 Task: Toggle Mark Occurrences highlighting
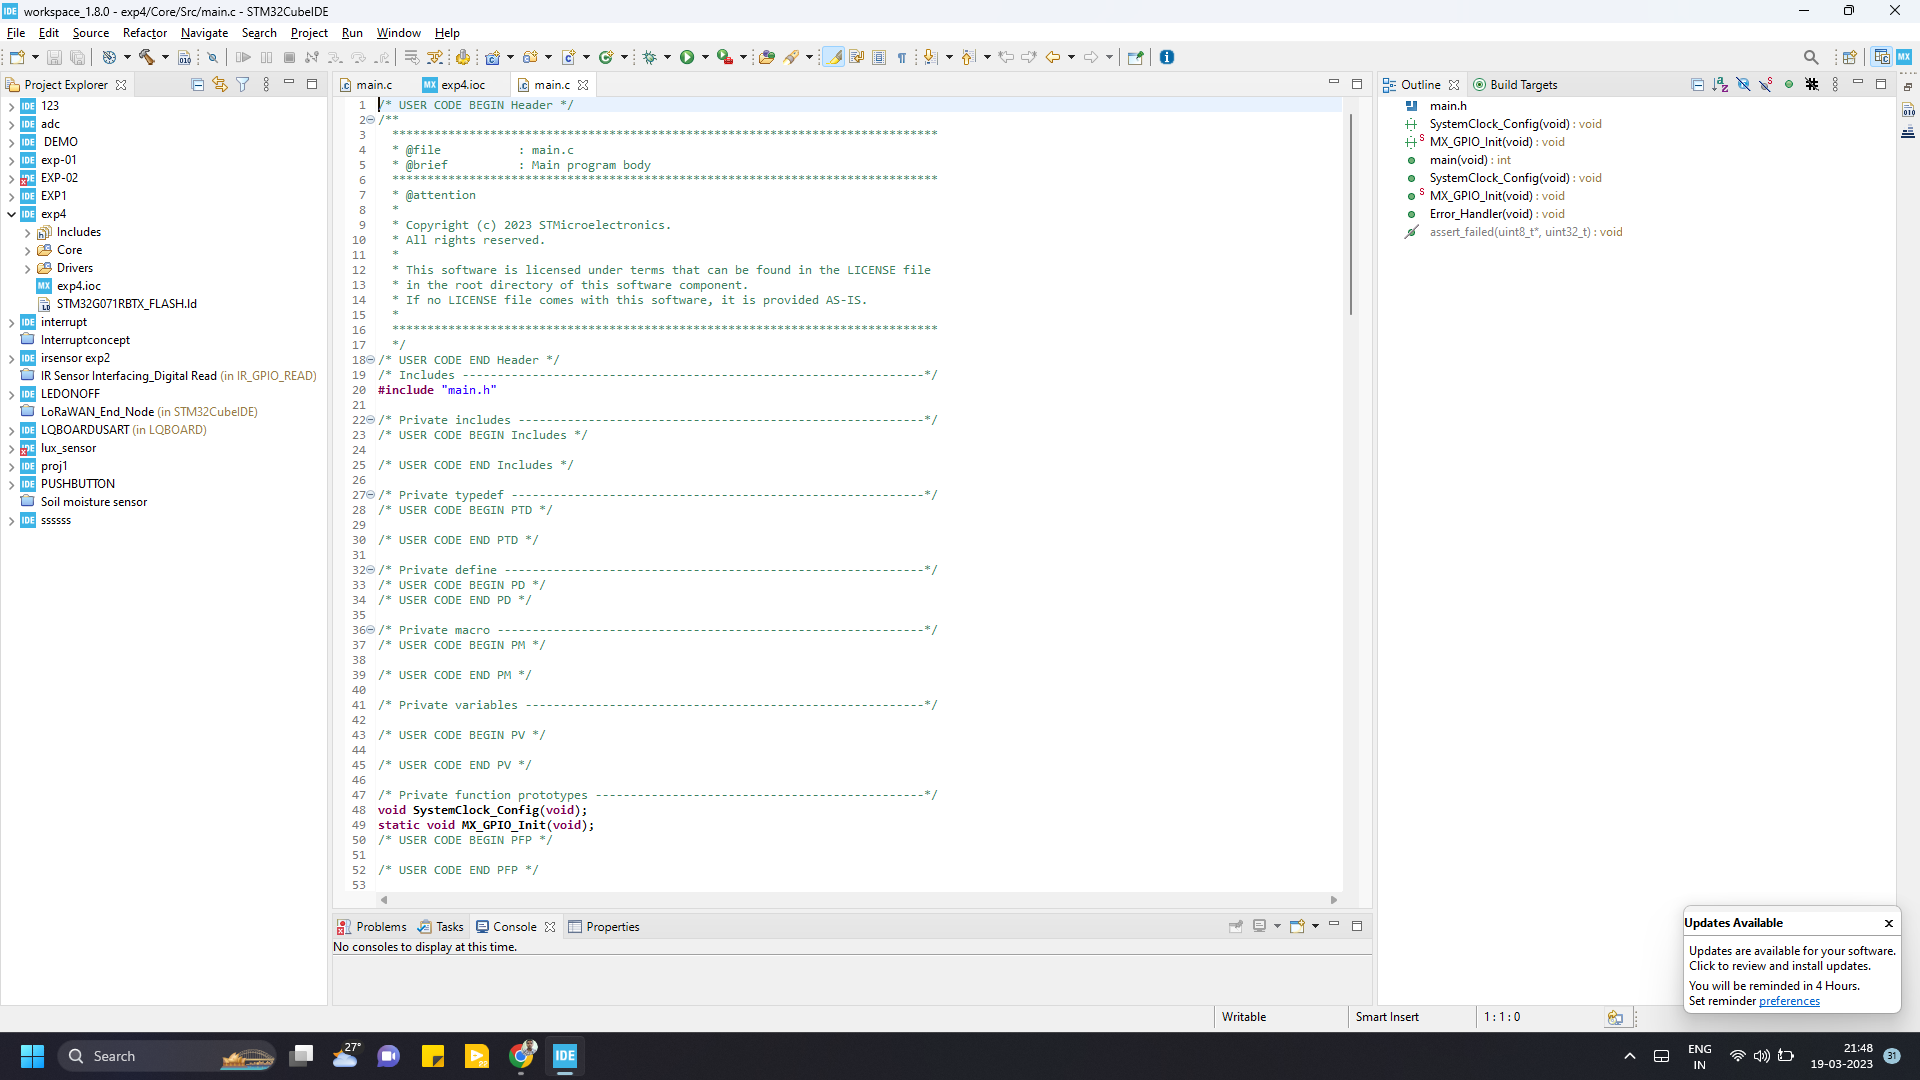coord(833,57)
